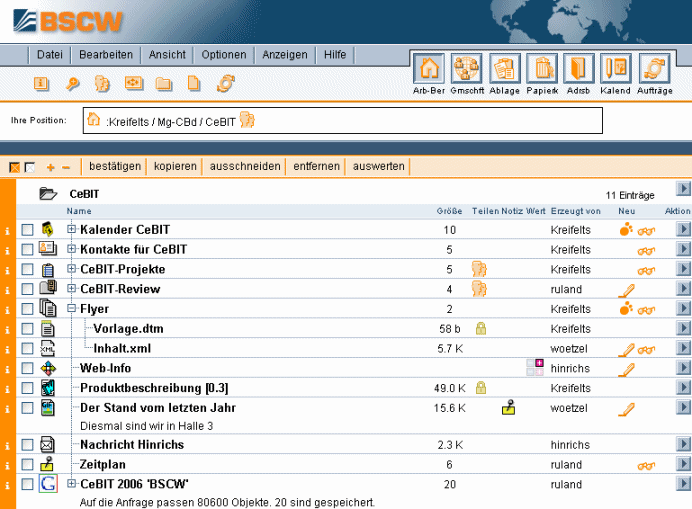Click the search key icon in toolbar
This screenshot has width=692, height=509.
pos(72,84)
